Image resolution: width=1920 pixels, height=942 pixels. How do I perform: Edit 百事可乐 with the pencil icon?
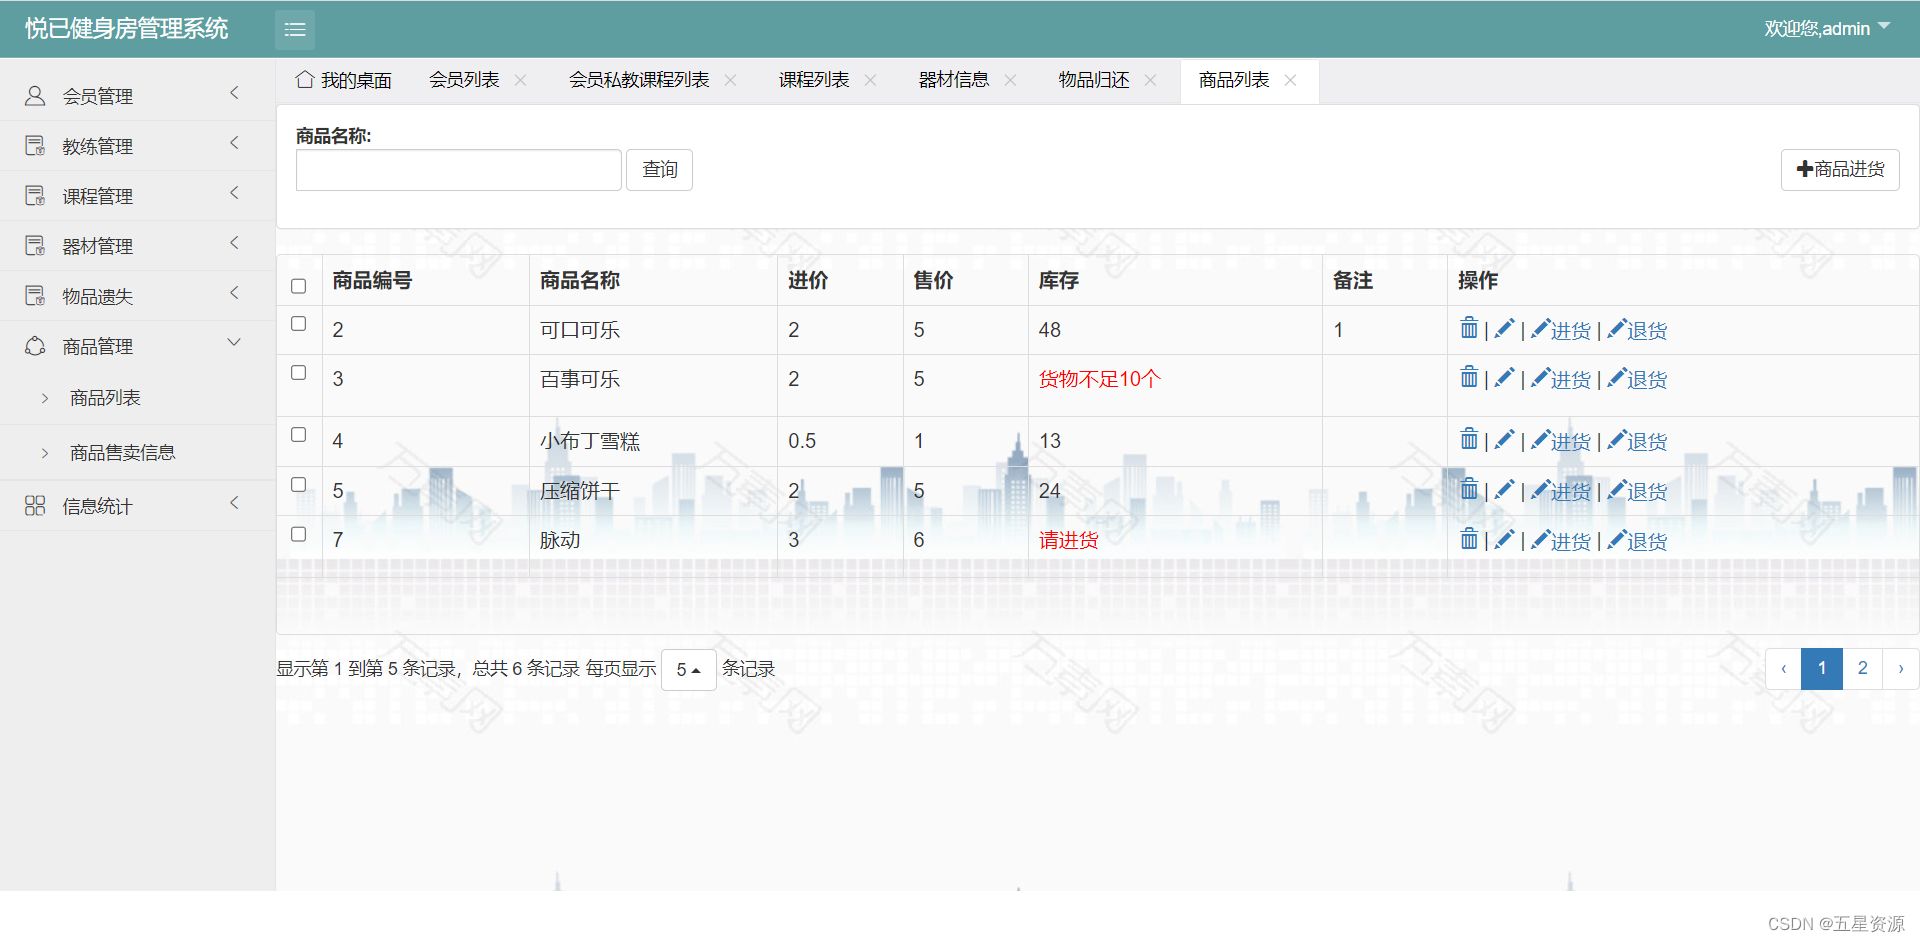pos(1504,378)
